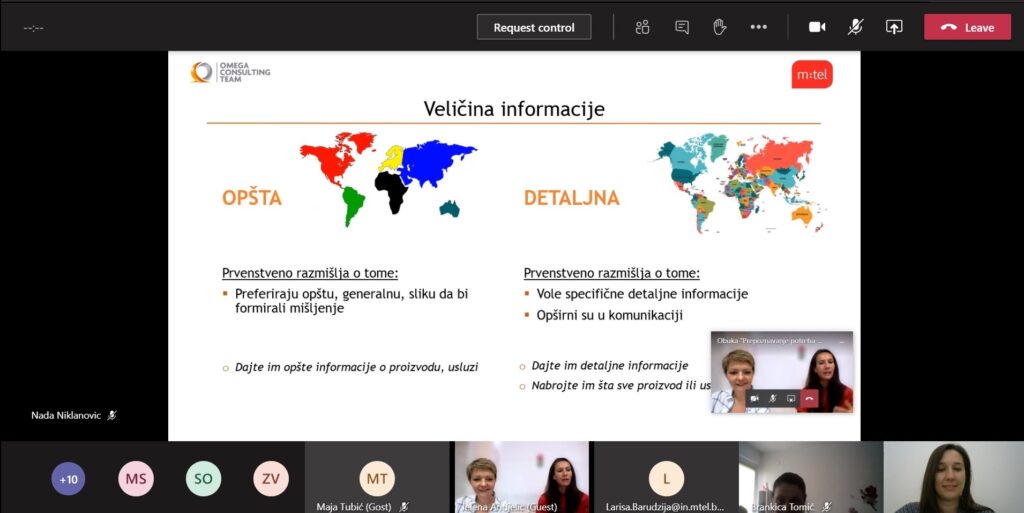The height and width of the screenshot is (513, 1024).
Task: Click the red m:tel logo on the slide
Action: [x=811, y=74]
